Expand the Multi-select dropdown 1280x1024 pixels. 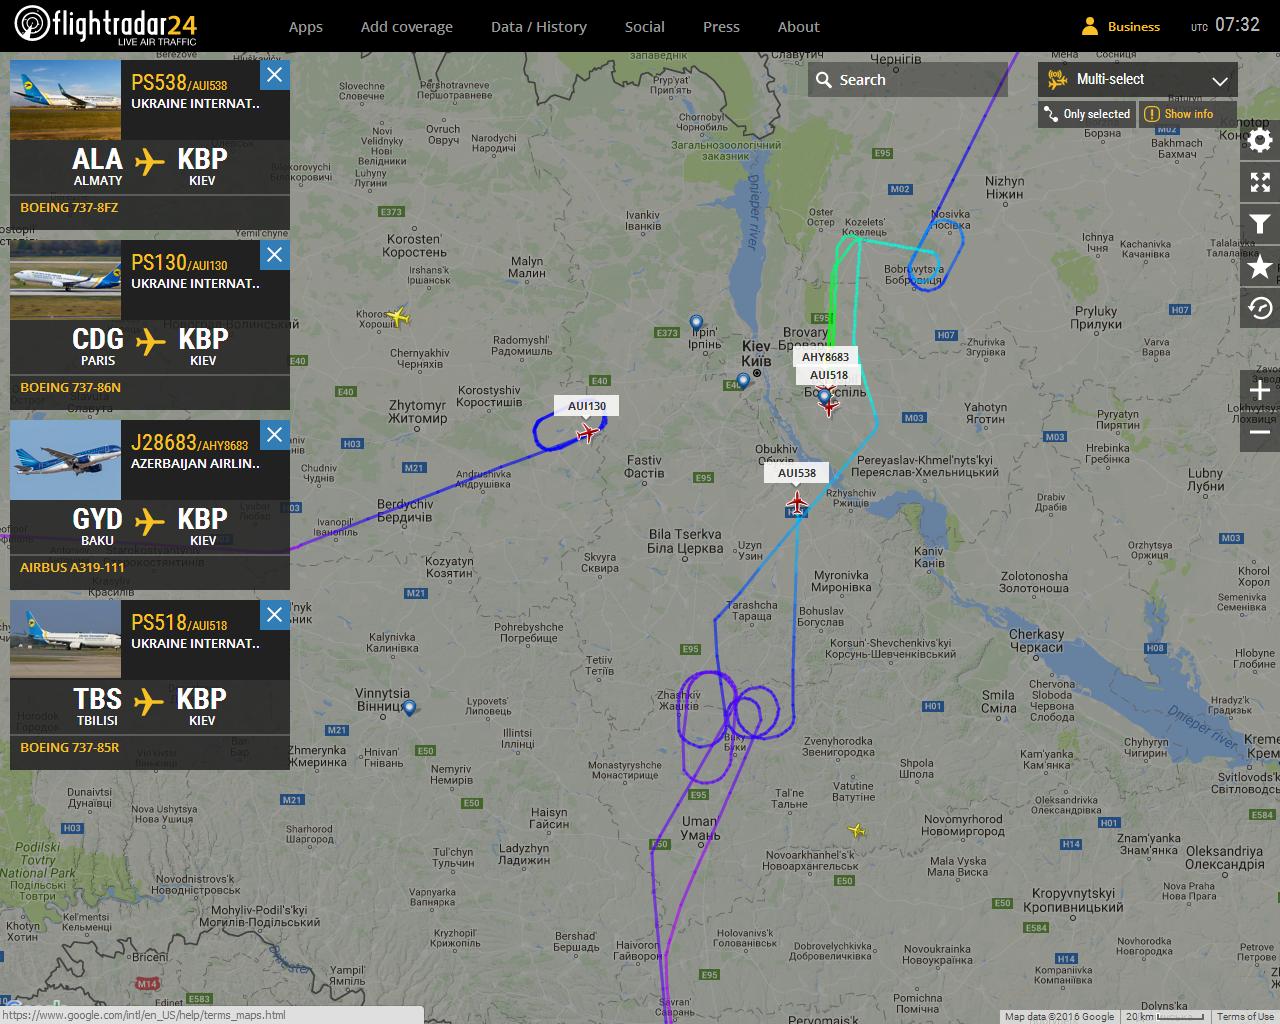pos(1138,80)
